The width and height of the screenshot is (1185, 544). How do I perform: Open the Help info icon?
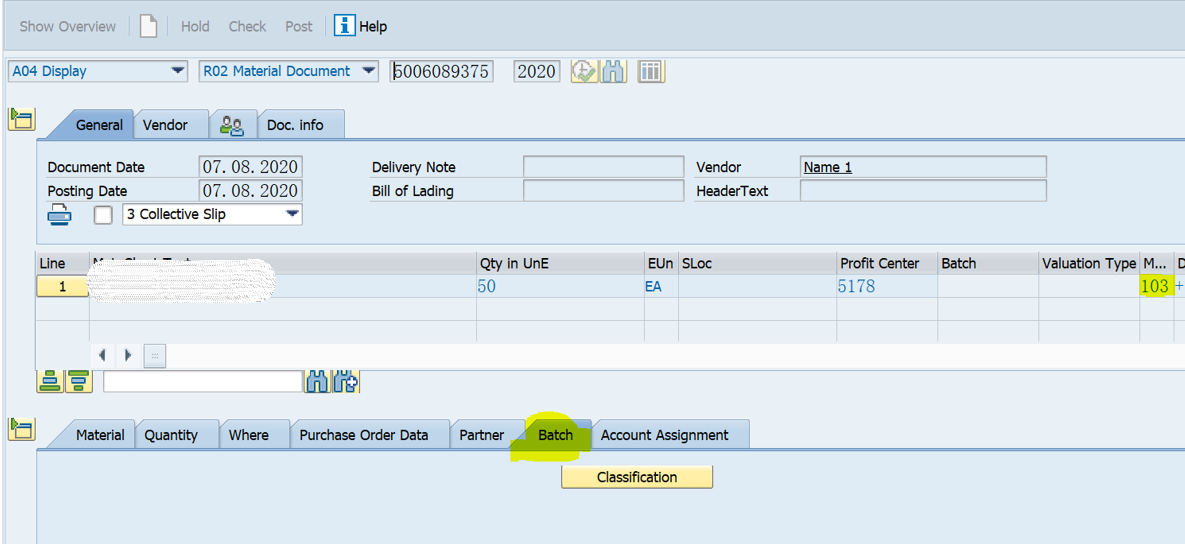coord(345,26)
